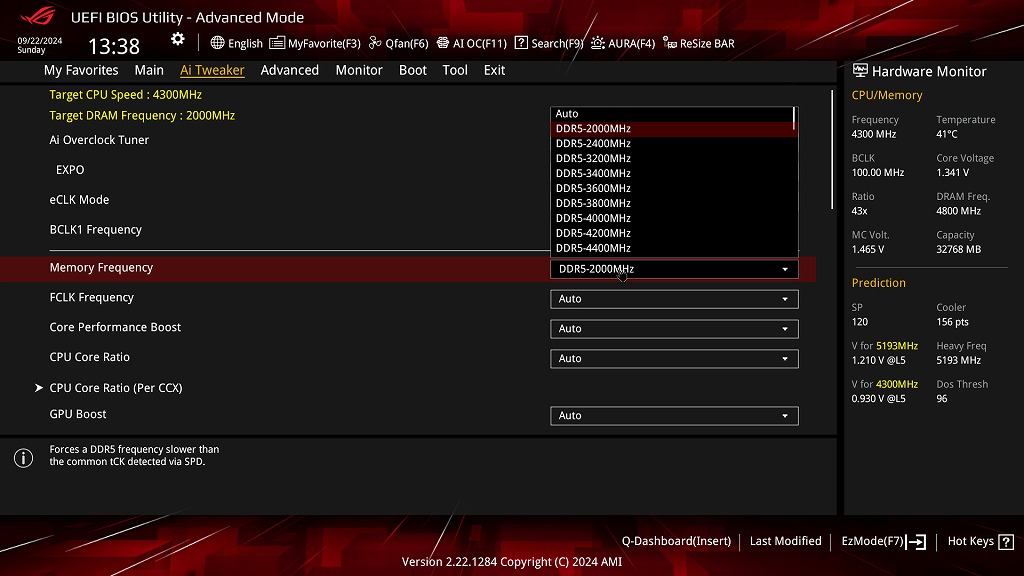Click the 09/22/2024 date display
1024x576 pixels.
pos(40,40)
